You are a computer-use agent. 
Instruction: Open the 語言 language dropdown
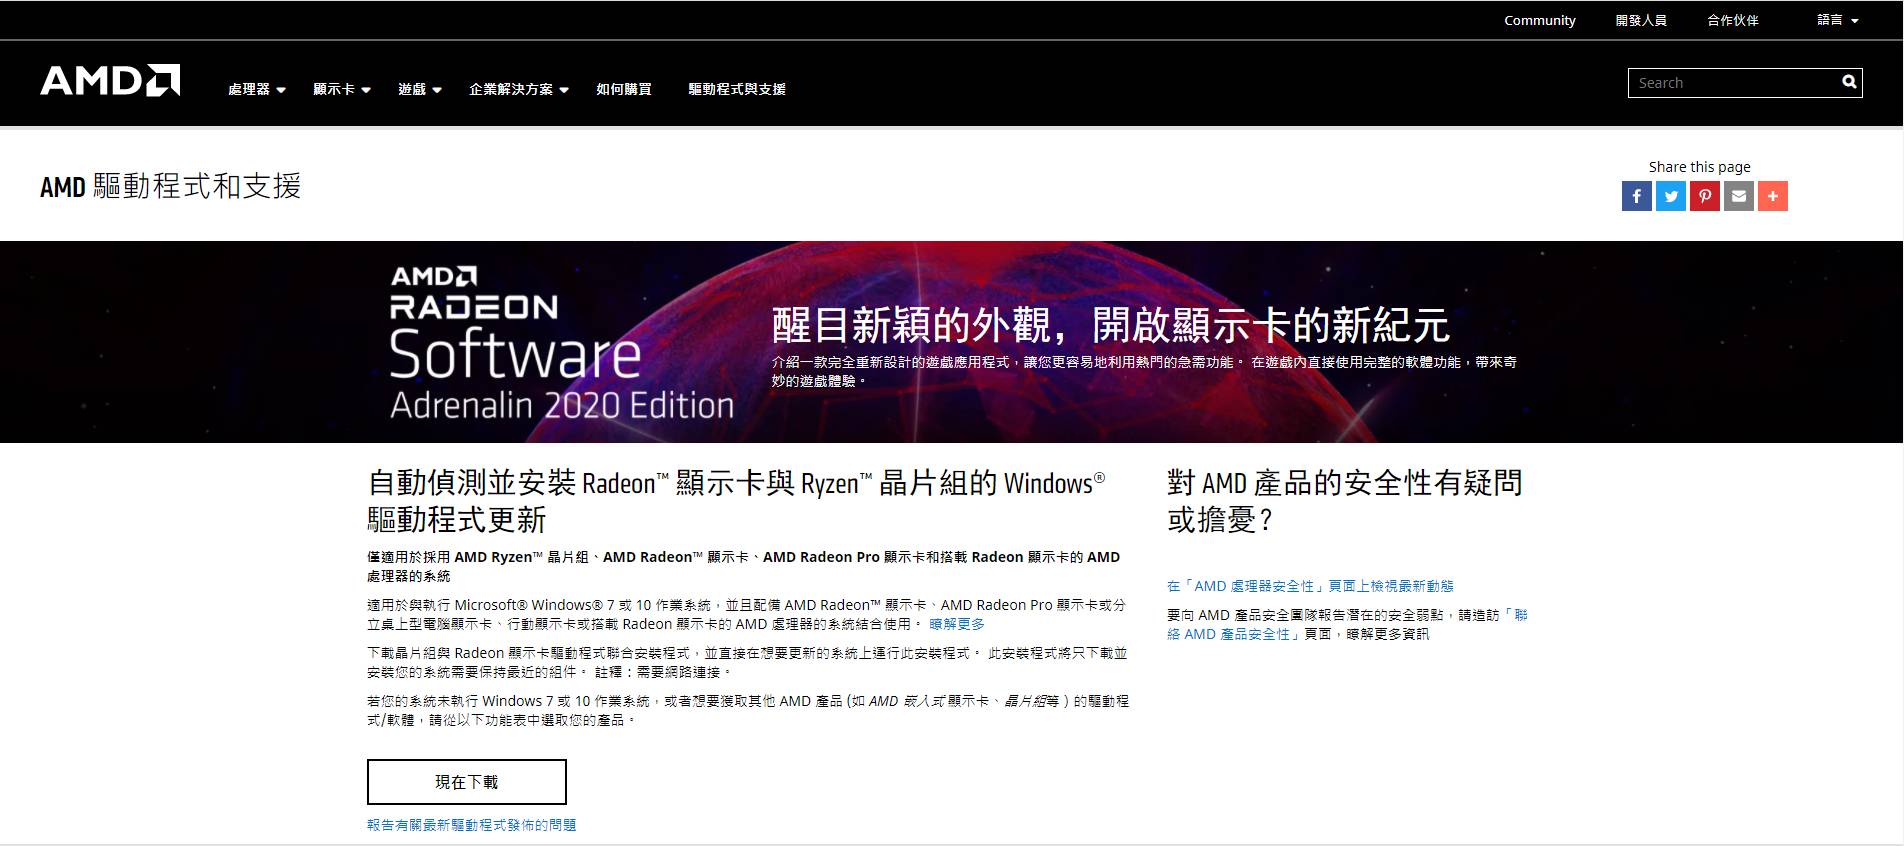(1837, 20)
